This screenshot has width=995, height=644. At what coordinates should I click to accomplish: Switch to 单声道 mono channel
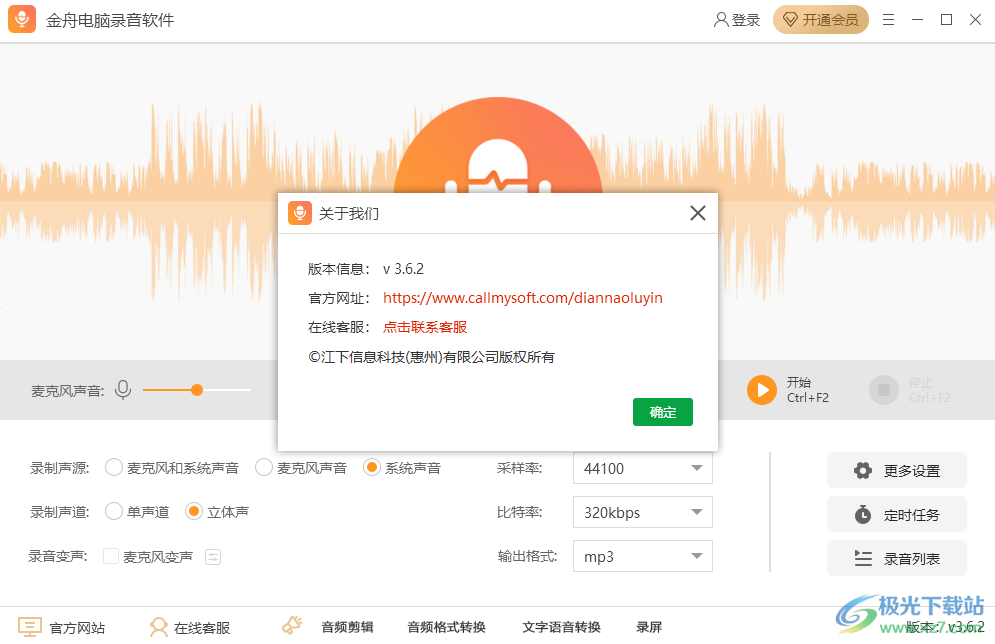(115, 511)
